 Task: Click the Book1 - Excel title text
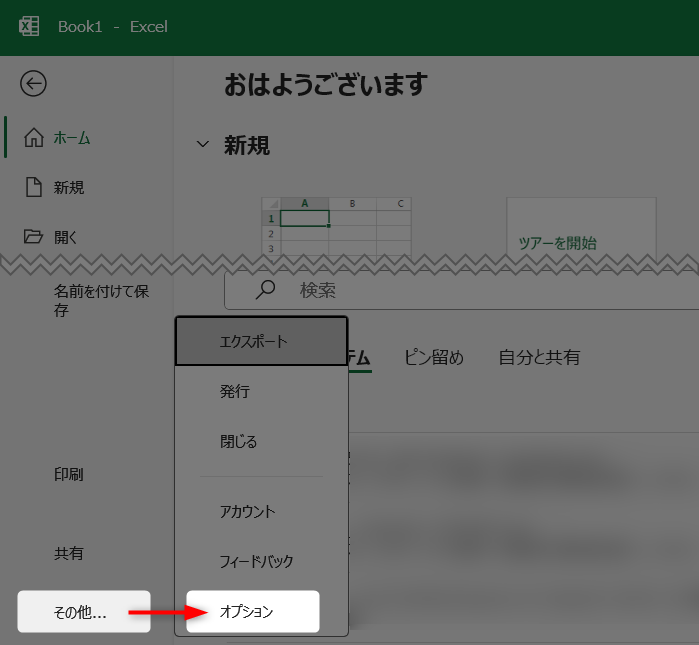113,27
